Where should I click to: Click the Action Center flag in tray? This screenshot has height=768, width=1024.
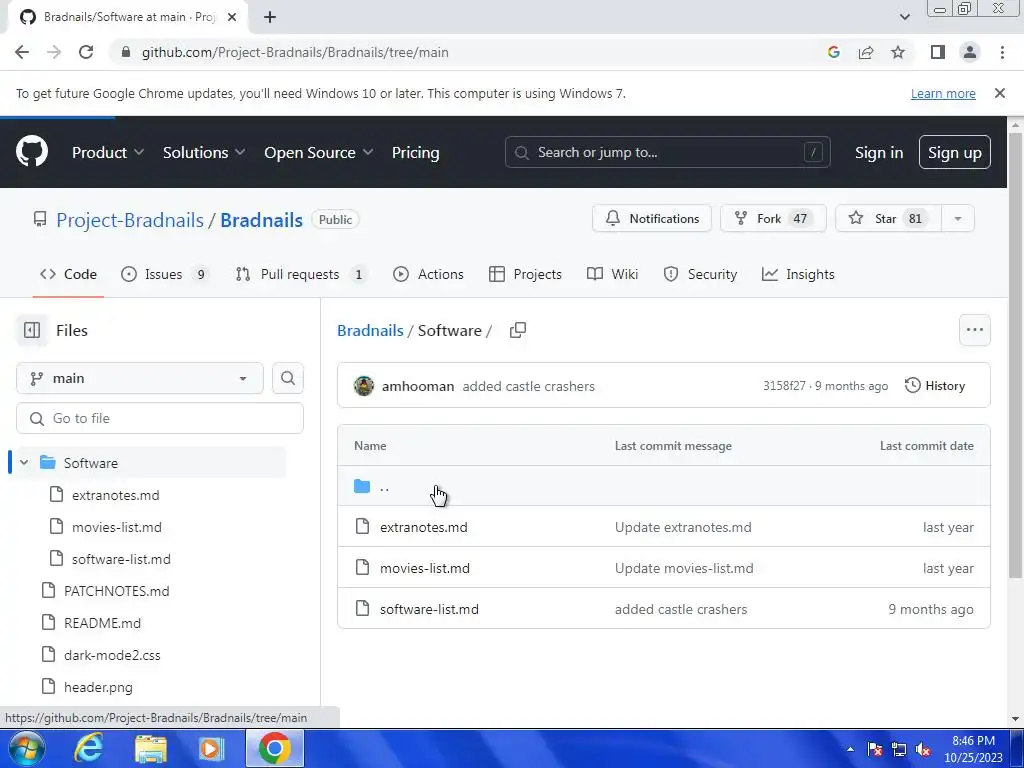coord(875,749)
